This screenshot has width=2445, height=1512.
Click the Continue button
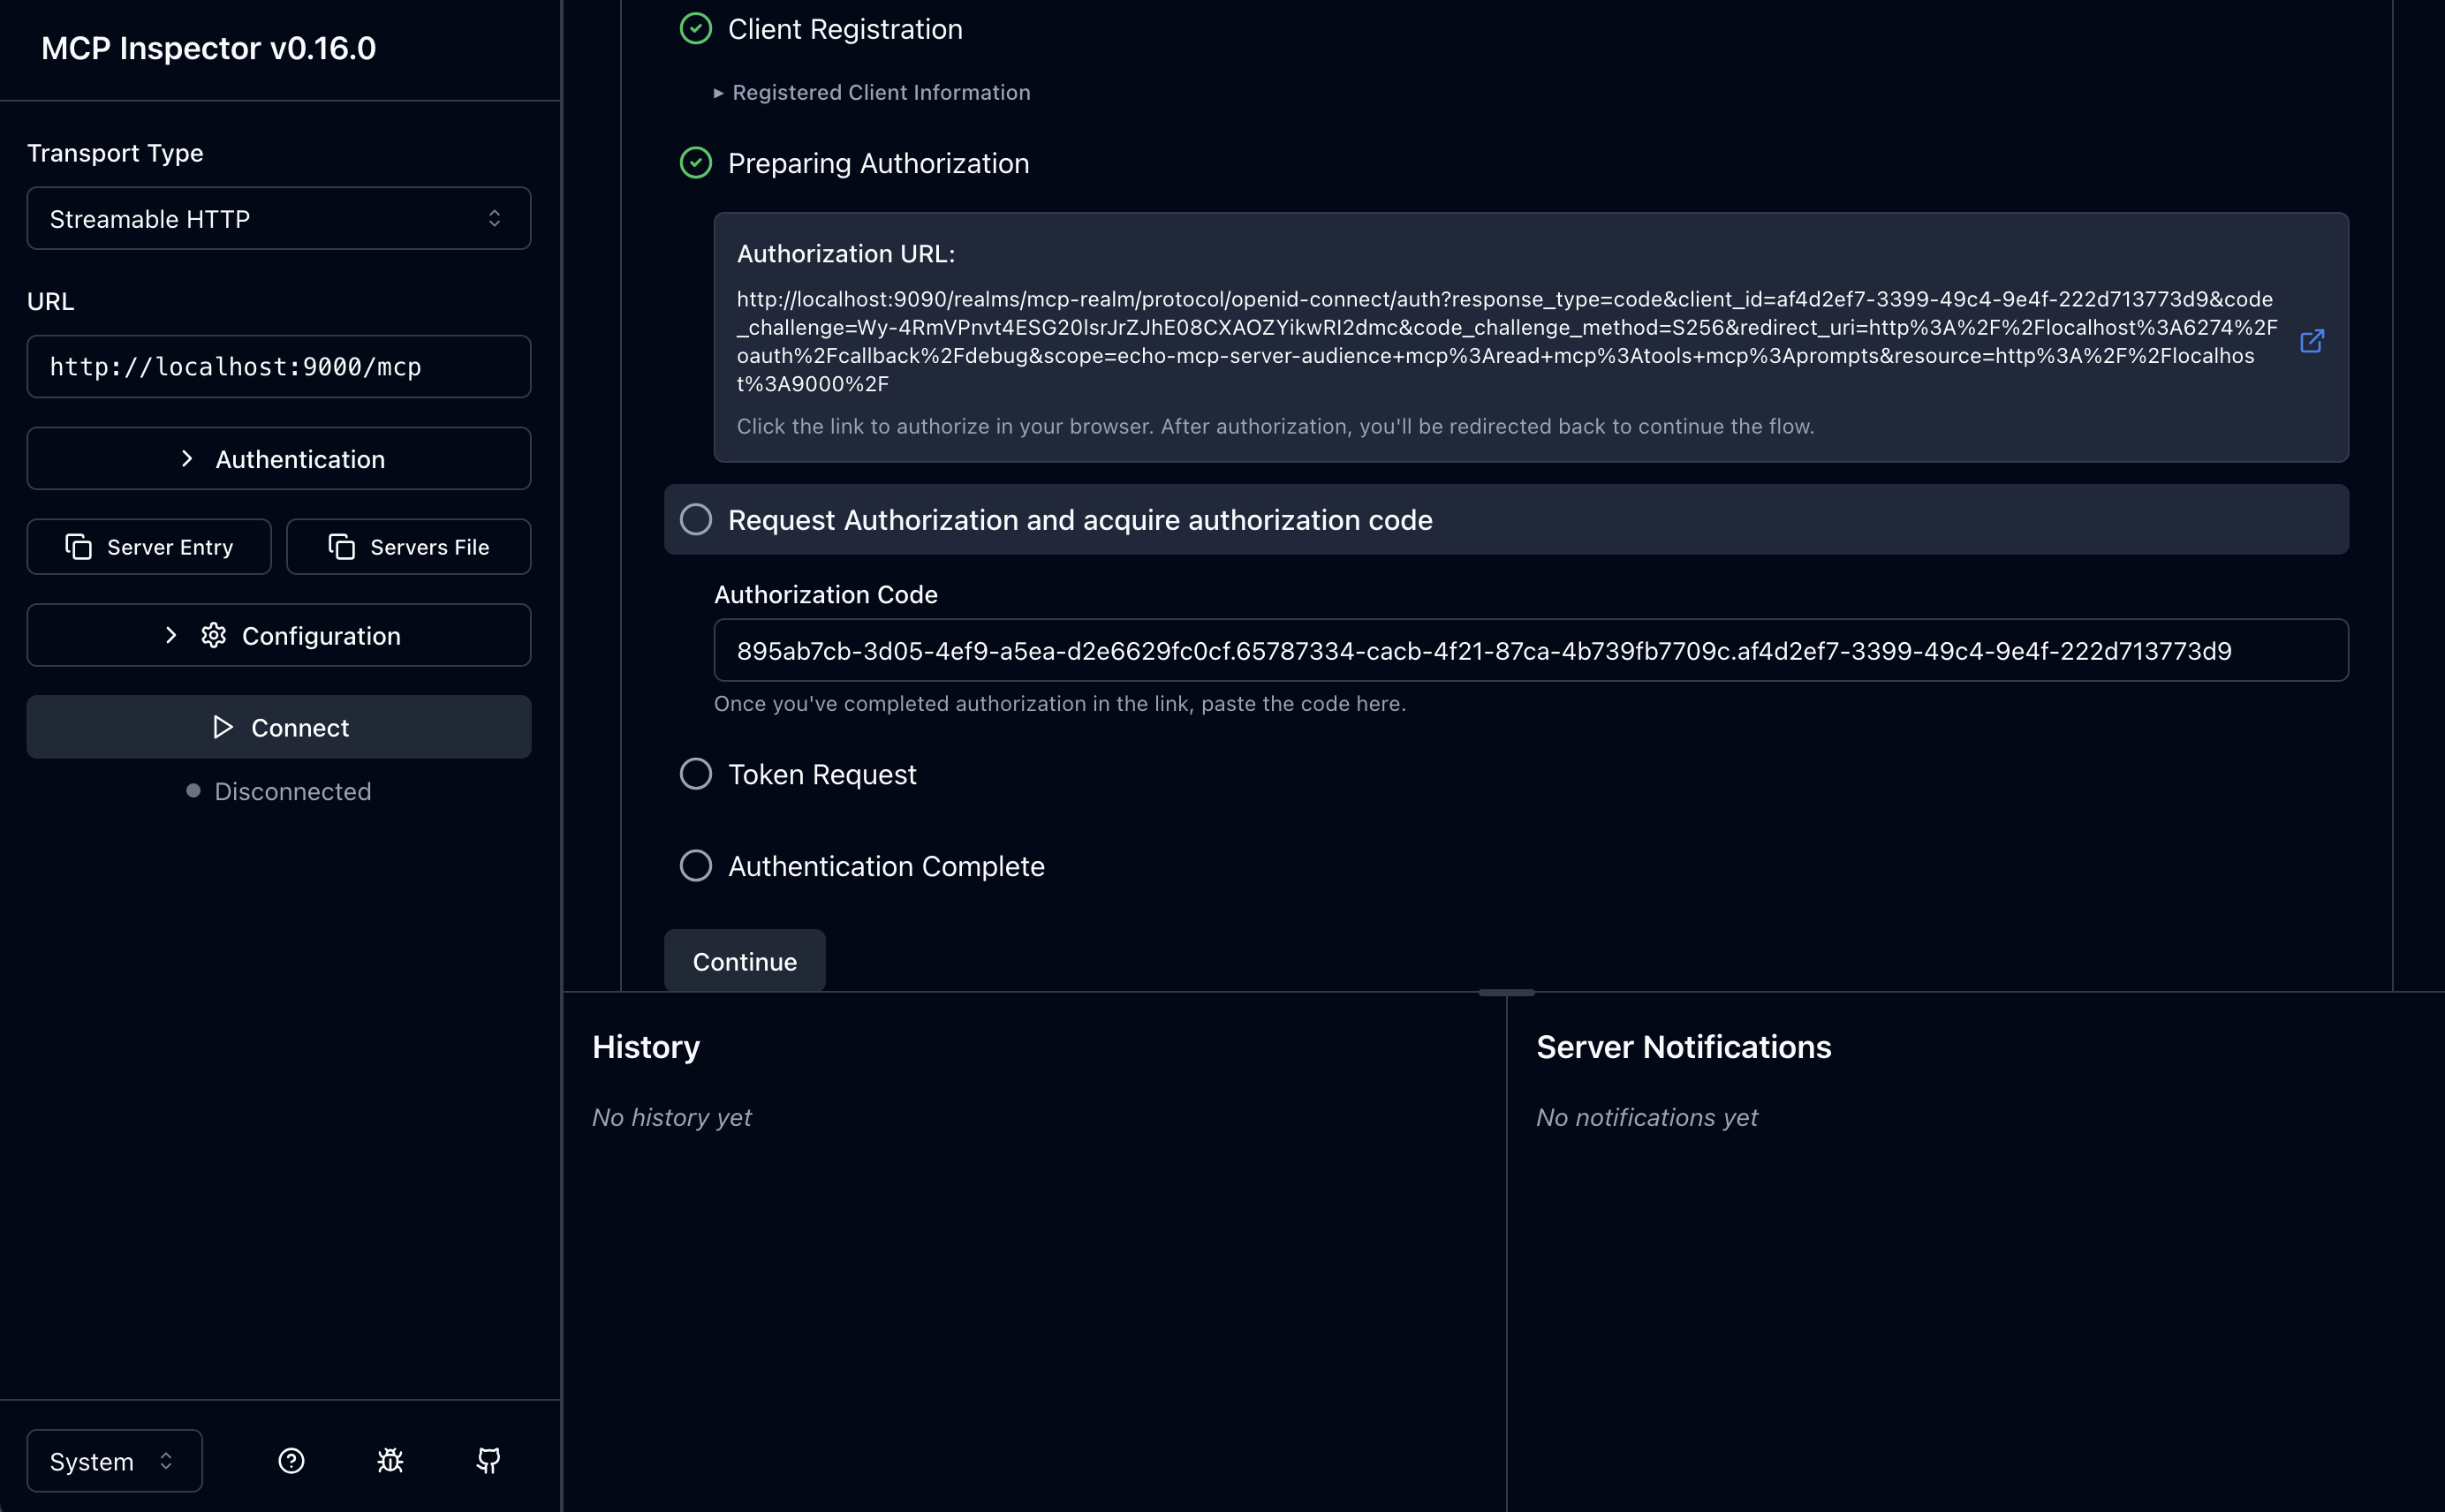tap(744, 961)
